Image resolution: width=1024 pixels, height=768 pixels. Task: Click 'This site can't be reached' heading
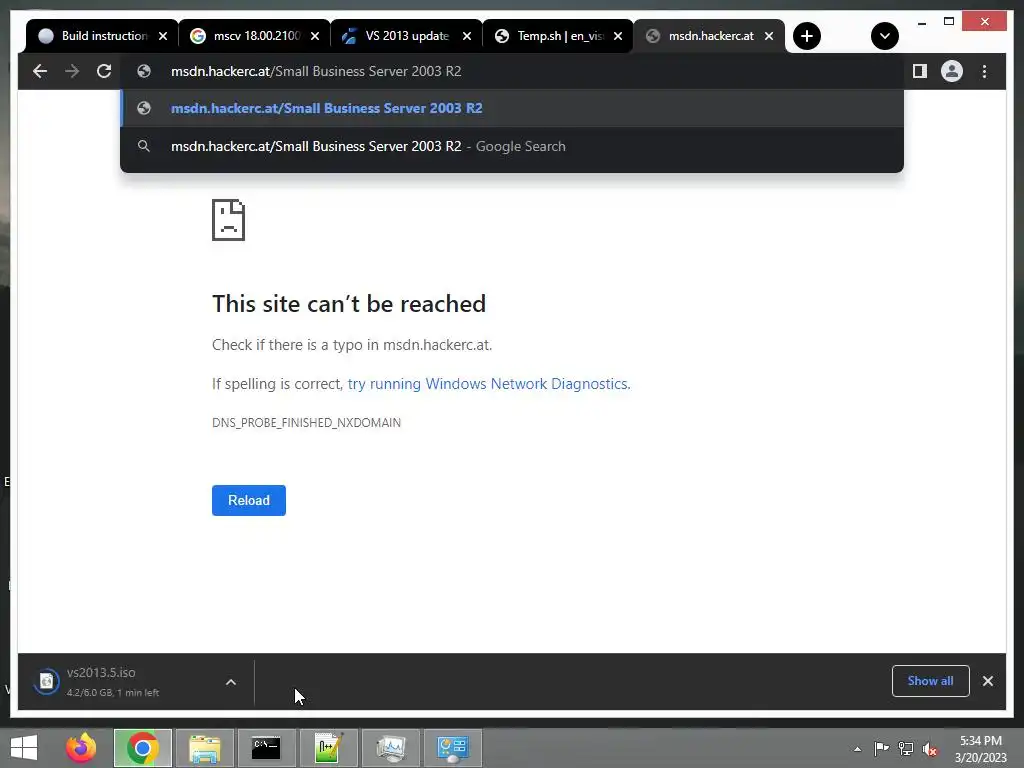click(349, 304)
